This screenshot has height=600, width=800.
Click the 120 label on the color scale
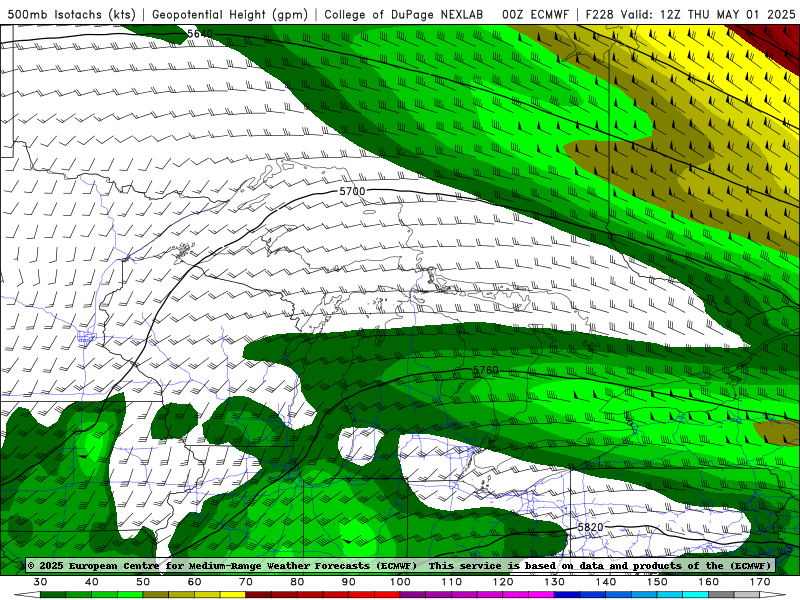click(x=503, y=582)
